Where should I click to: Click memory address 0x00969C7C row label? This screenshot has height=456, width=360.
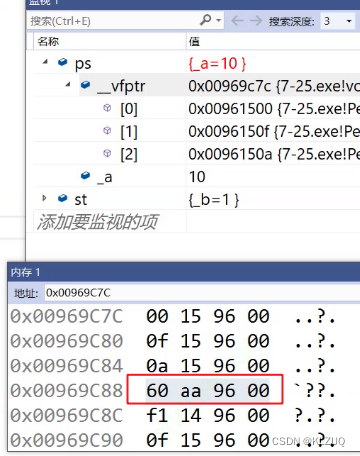point(67,316)
